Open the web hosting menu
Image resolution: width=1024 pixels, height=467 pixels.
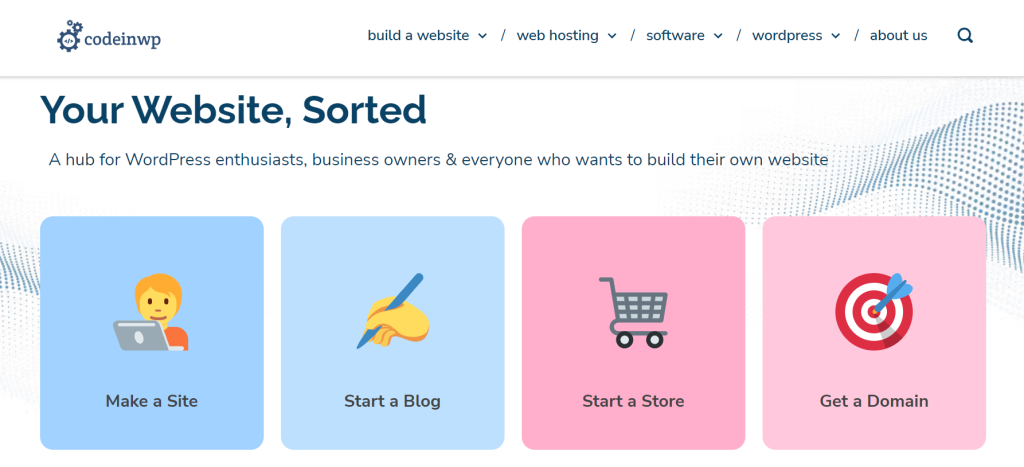coord(557,35)
